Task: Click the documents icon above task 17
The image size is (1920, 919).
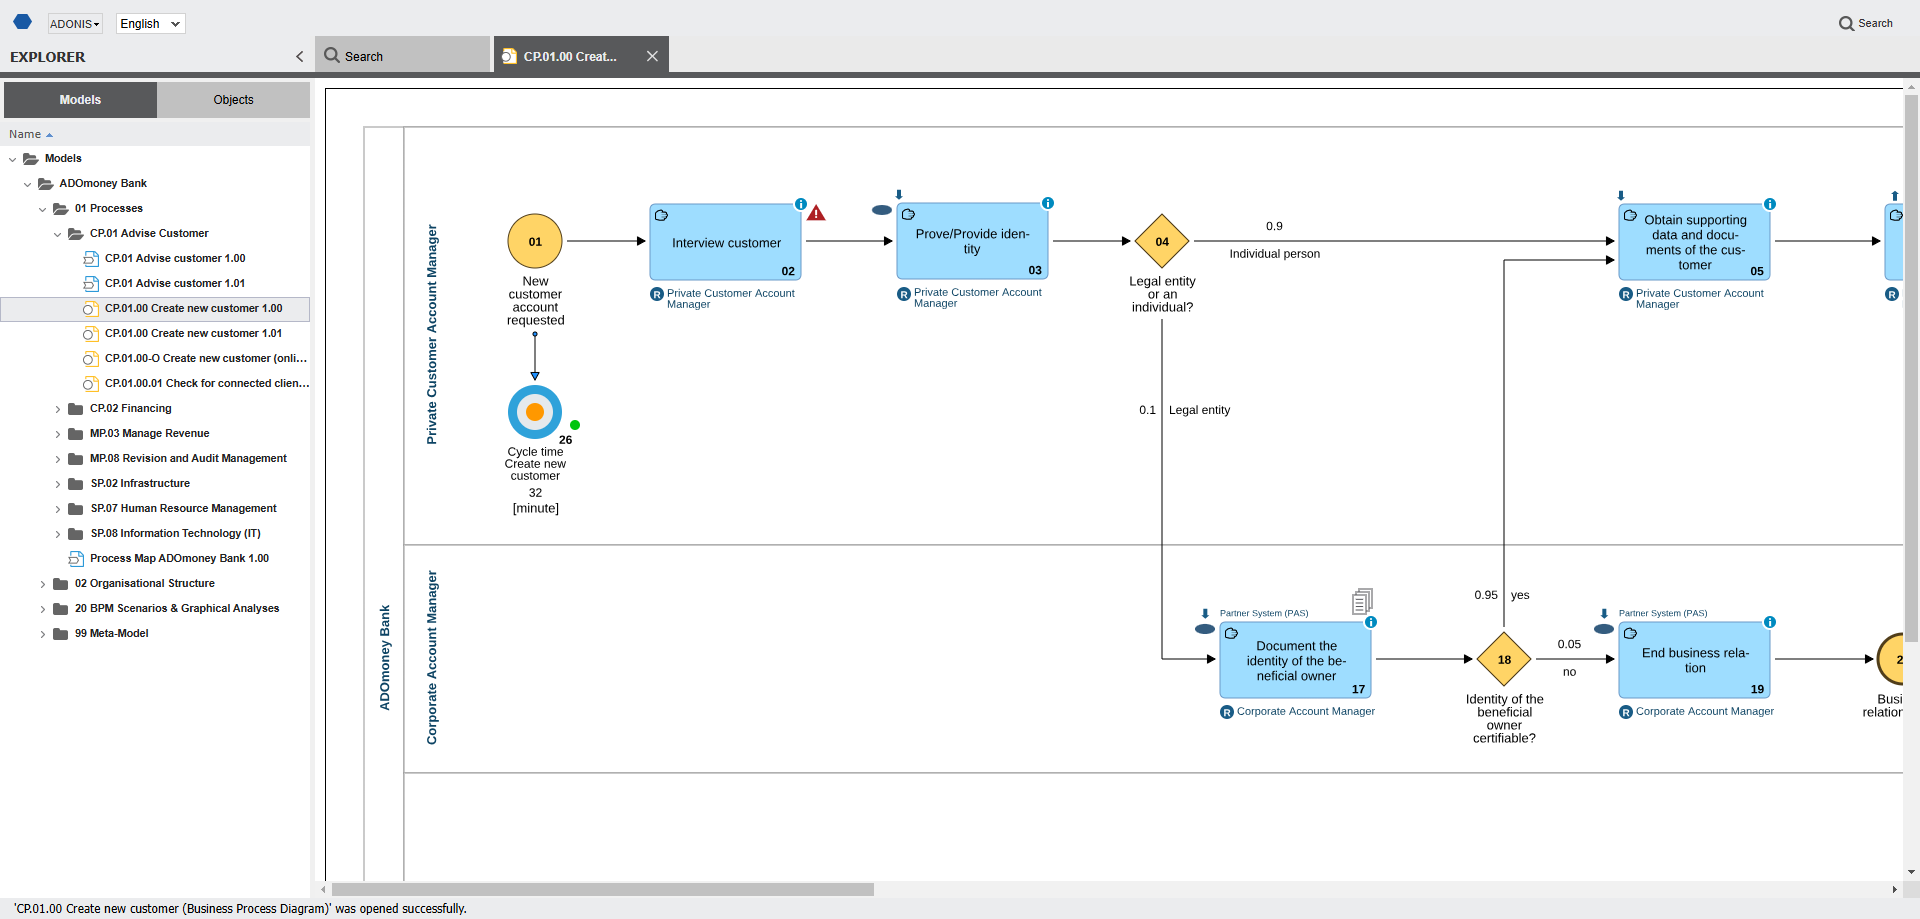Action: [1362, 600]
